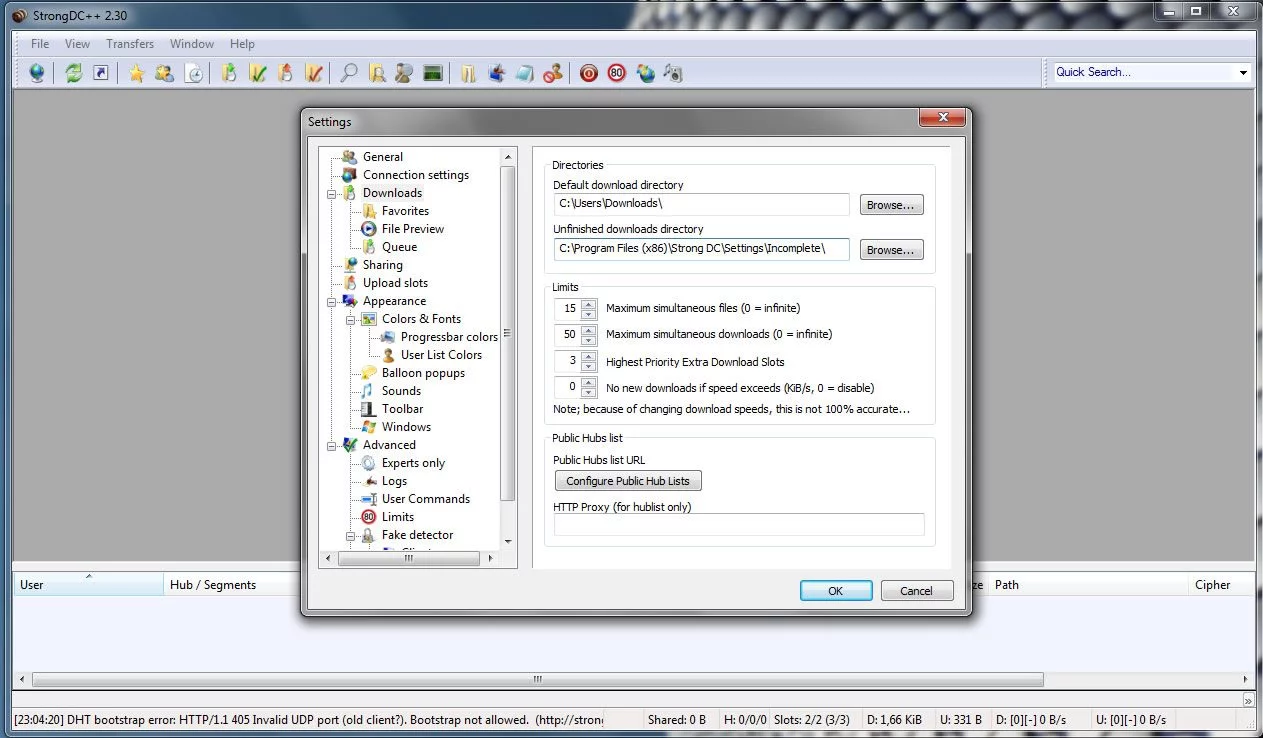Select Sharing in the settings tree
The width and height of the screenshot is (1263, 738).
[383, 265]
